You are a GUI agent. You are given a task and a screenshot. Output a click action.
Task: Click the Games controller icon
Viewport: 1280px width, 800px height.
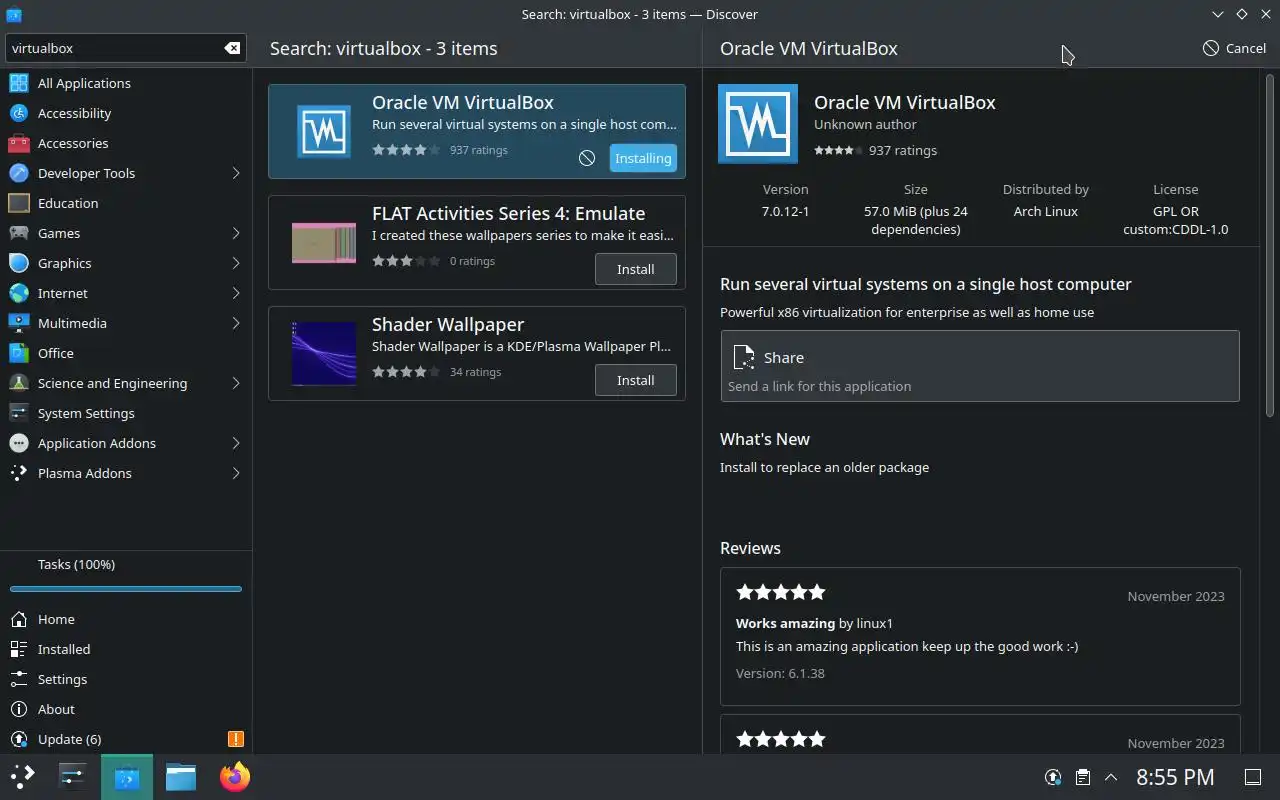tap(18, 233)
